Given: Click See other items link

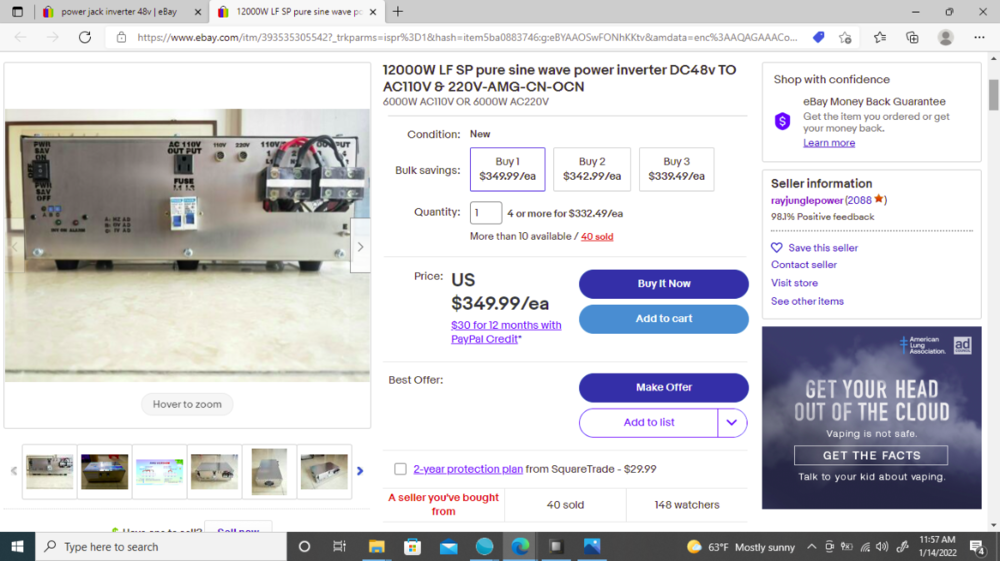Looking at the screenshot, I should pyautogui.click(x=807, y=302).
